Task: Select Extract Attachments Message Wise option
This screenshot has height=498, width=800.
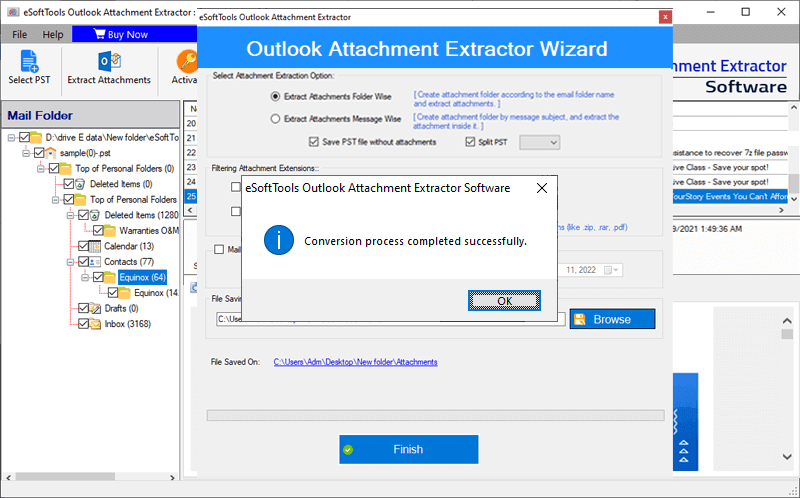Action: (x=276, y=119)
